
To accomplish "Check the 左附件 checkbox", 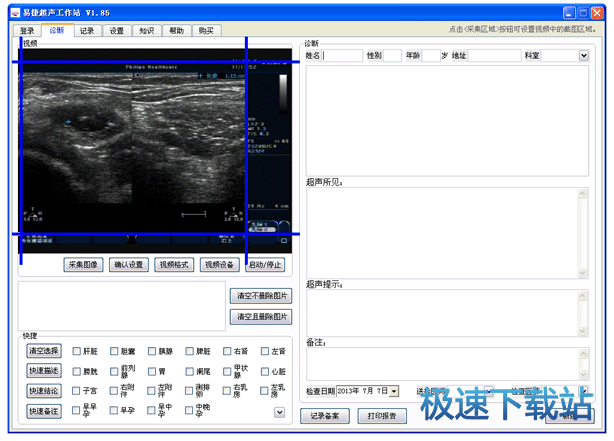I will point(151,391).
